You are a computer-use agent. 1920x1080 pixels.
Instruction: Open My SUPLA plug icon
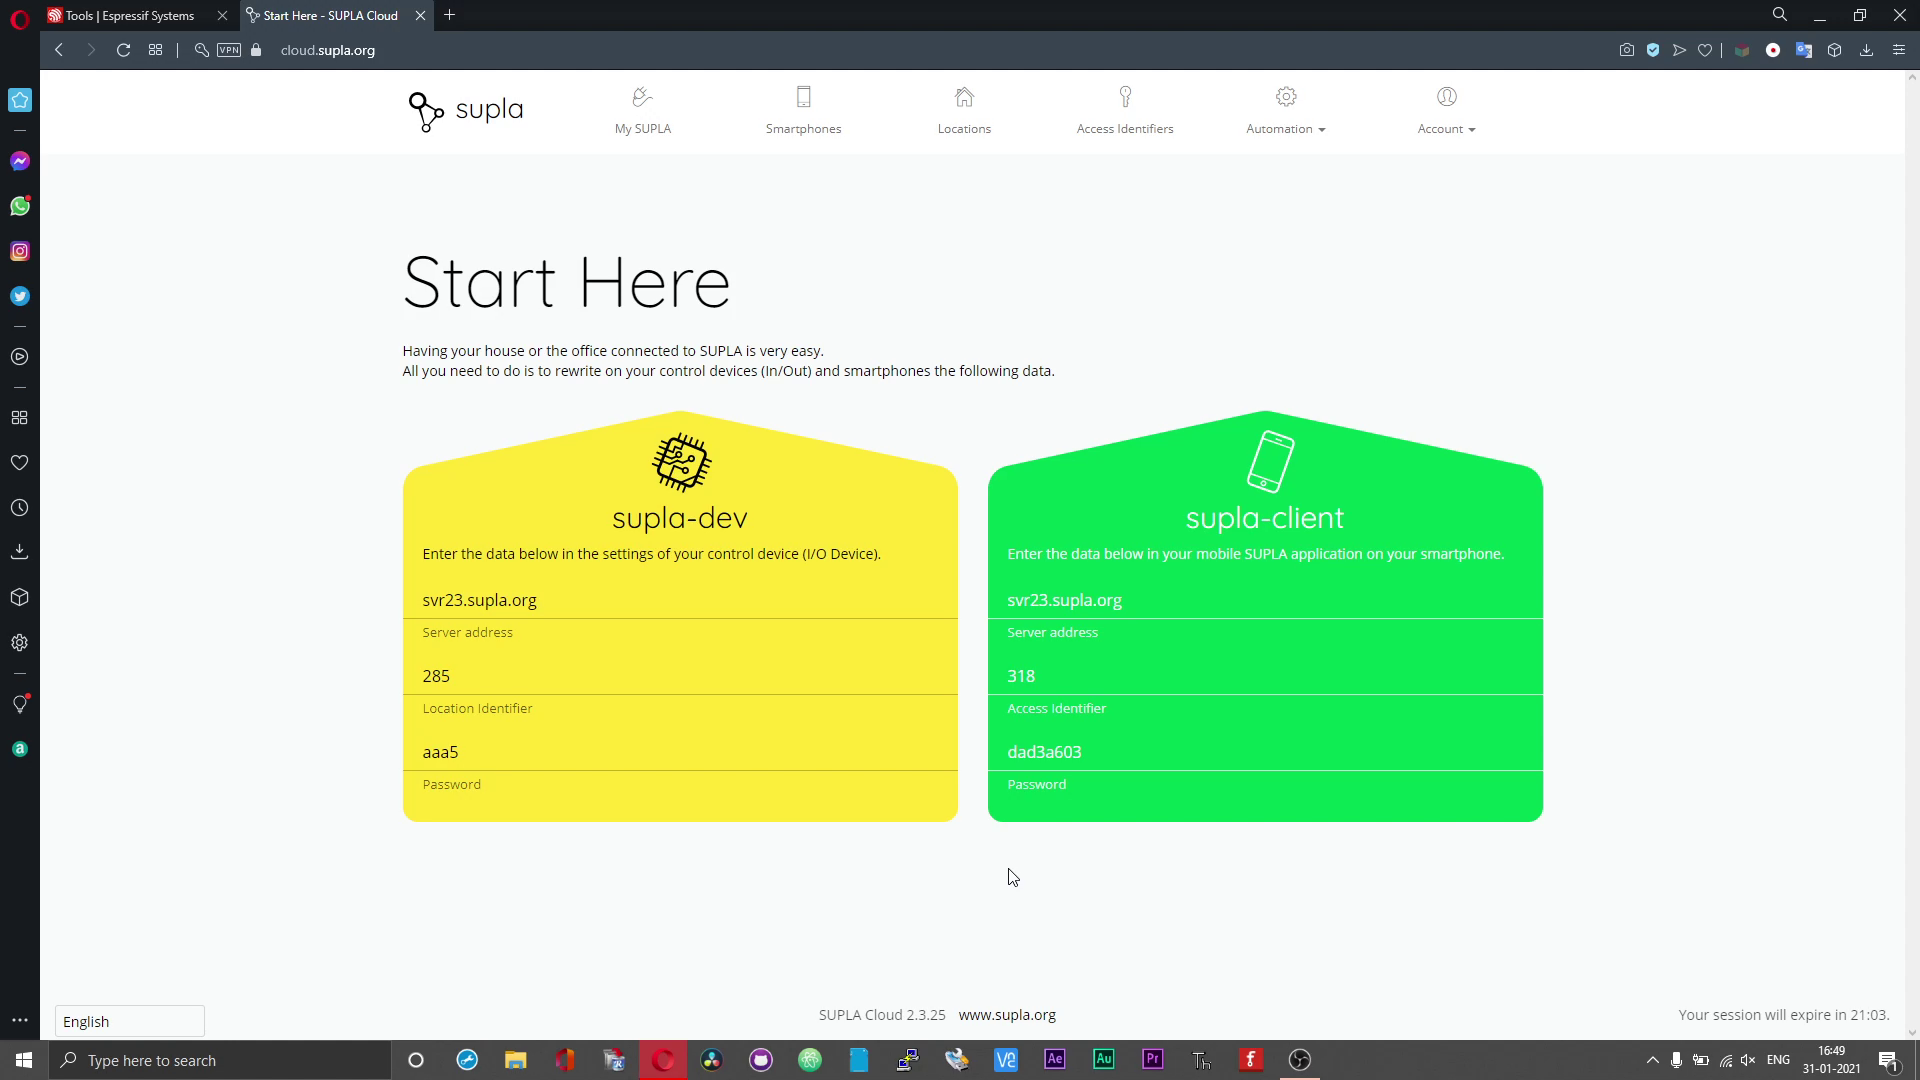coord(642,98)
